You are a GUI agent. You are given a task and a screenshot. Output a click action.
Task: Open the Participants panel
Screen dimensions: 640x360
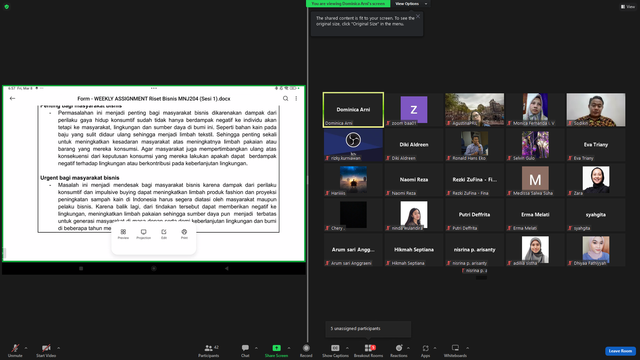click(209, 350)
